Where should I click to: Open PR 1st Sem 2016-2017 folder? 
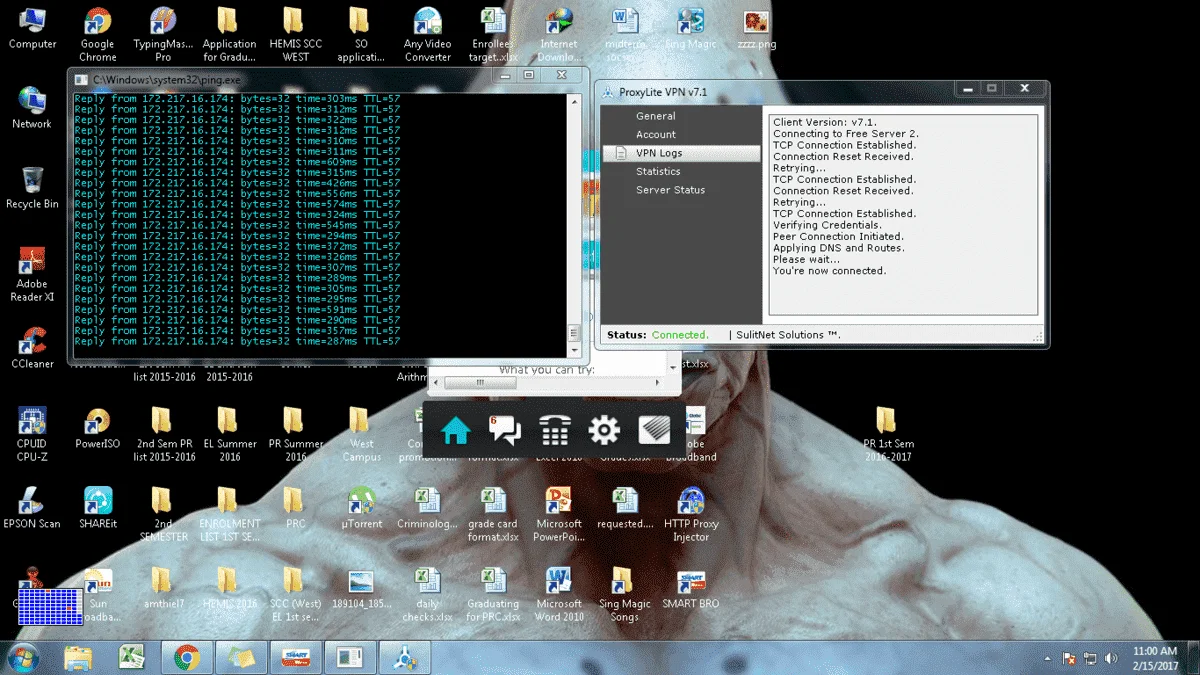point(889,434)
